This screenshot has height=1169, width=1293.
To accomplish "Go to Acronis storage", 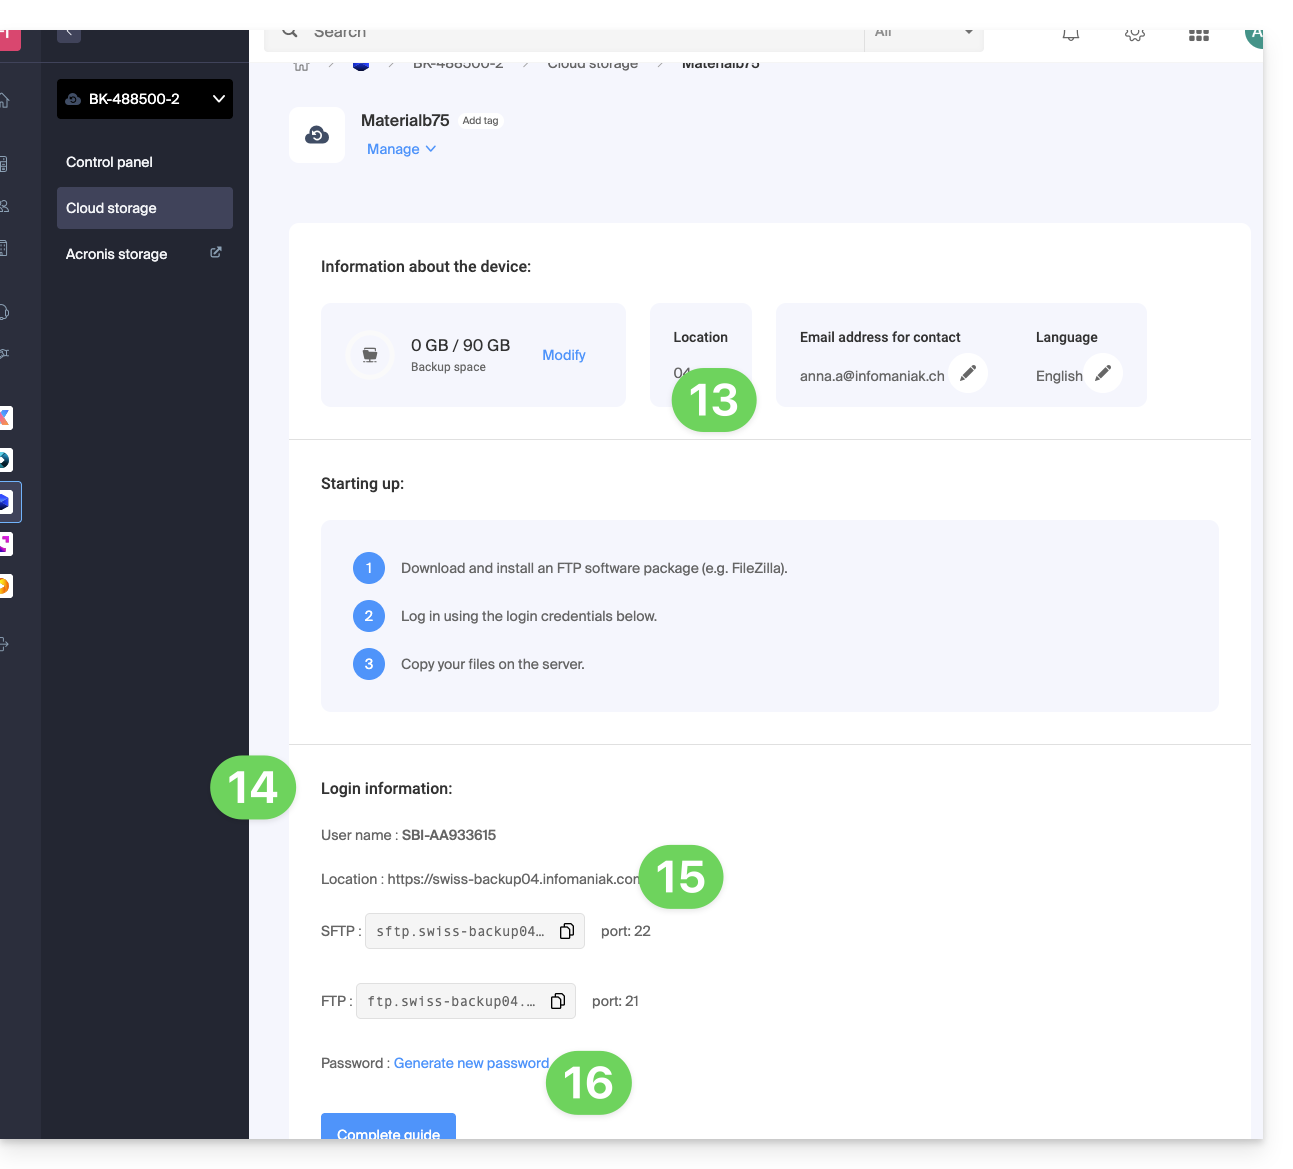I will point(117,254).
